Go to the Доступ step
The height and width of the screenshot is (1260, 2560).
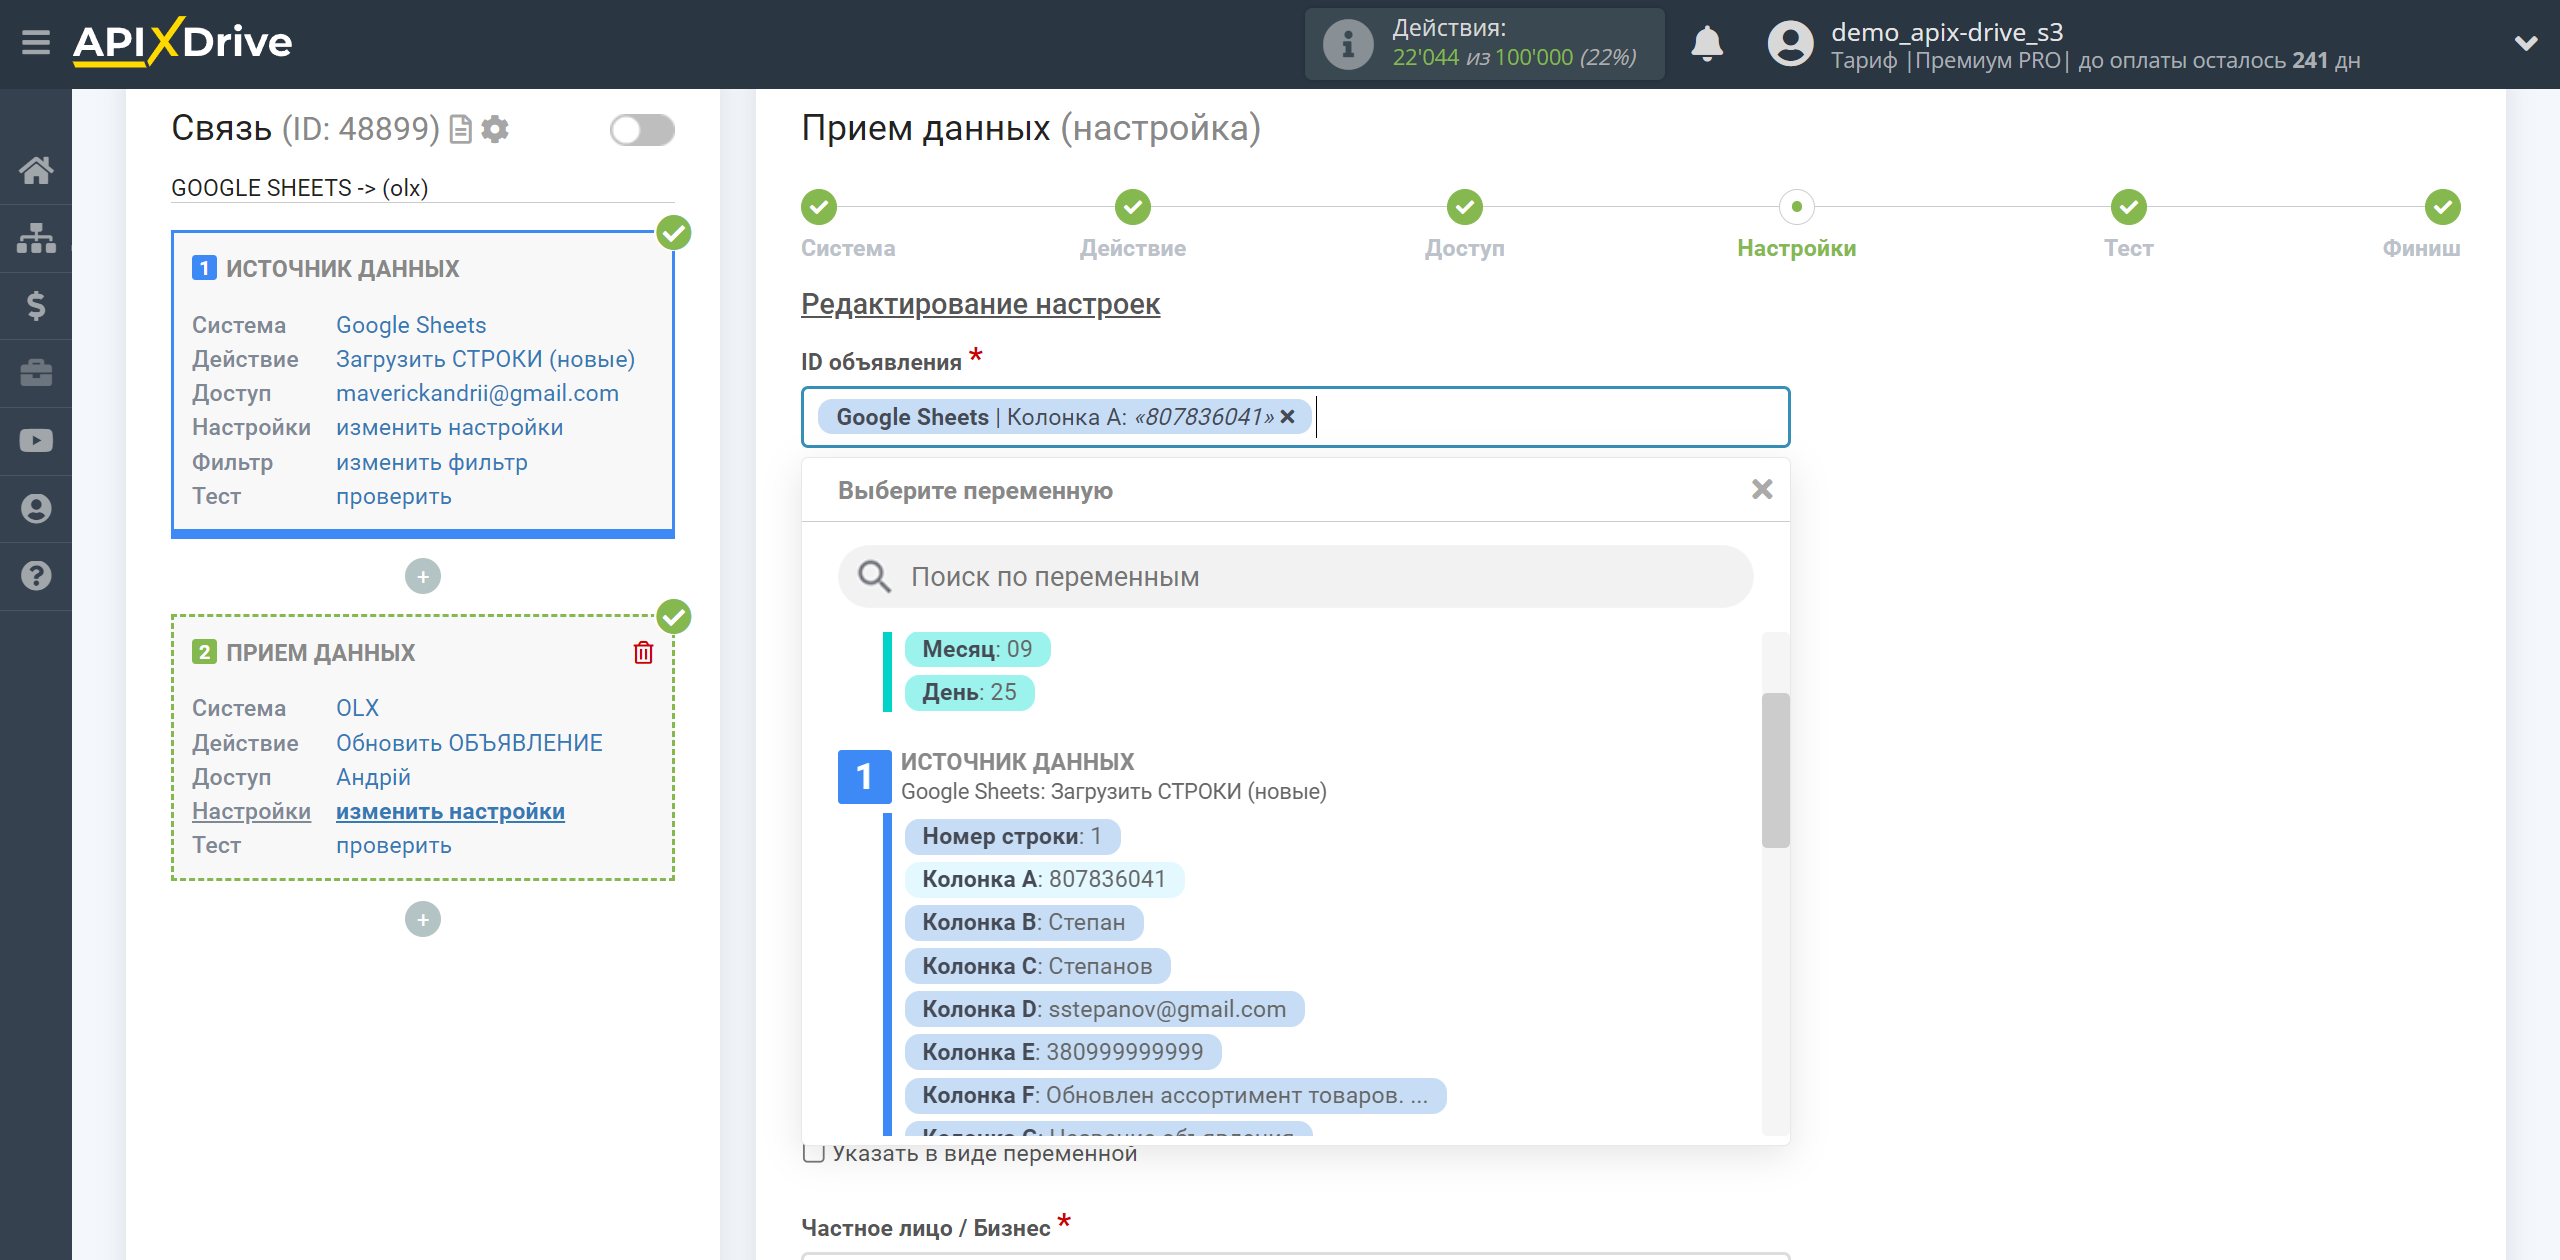pyautogui.click(x=1465, y=207)
